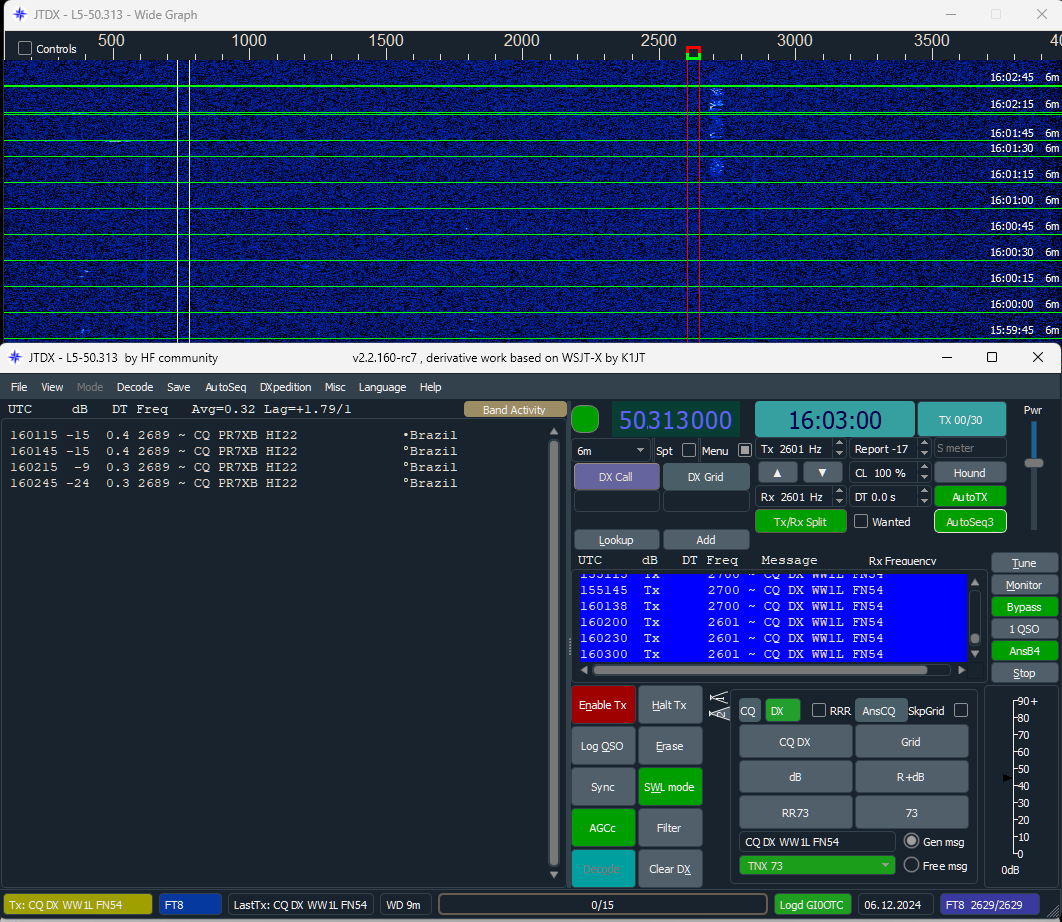Click the 50313000 frequency display
This screenshot has width=1062, height=922.
675,420
